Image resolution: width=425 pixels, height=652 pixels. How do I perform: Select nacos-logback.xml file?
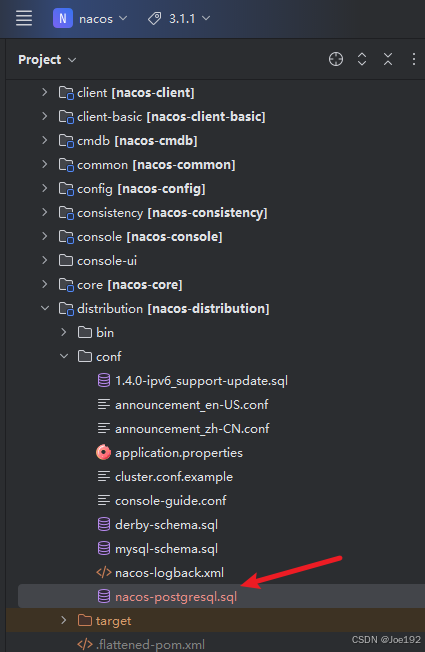[x=169, y=573]
